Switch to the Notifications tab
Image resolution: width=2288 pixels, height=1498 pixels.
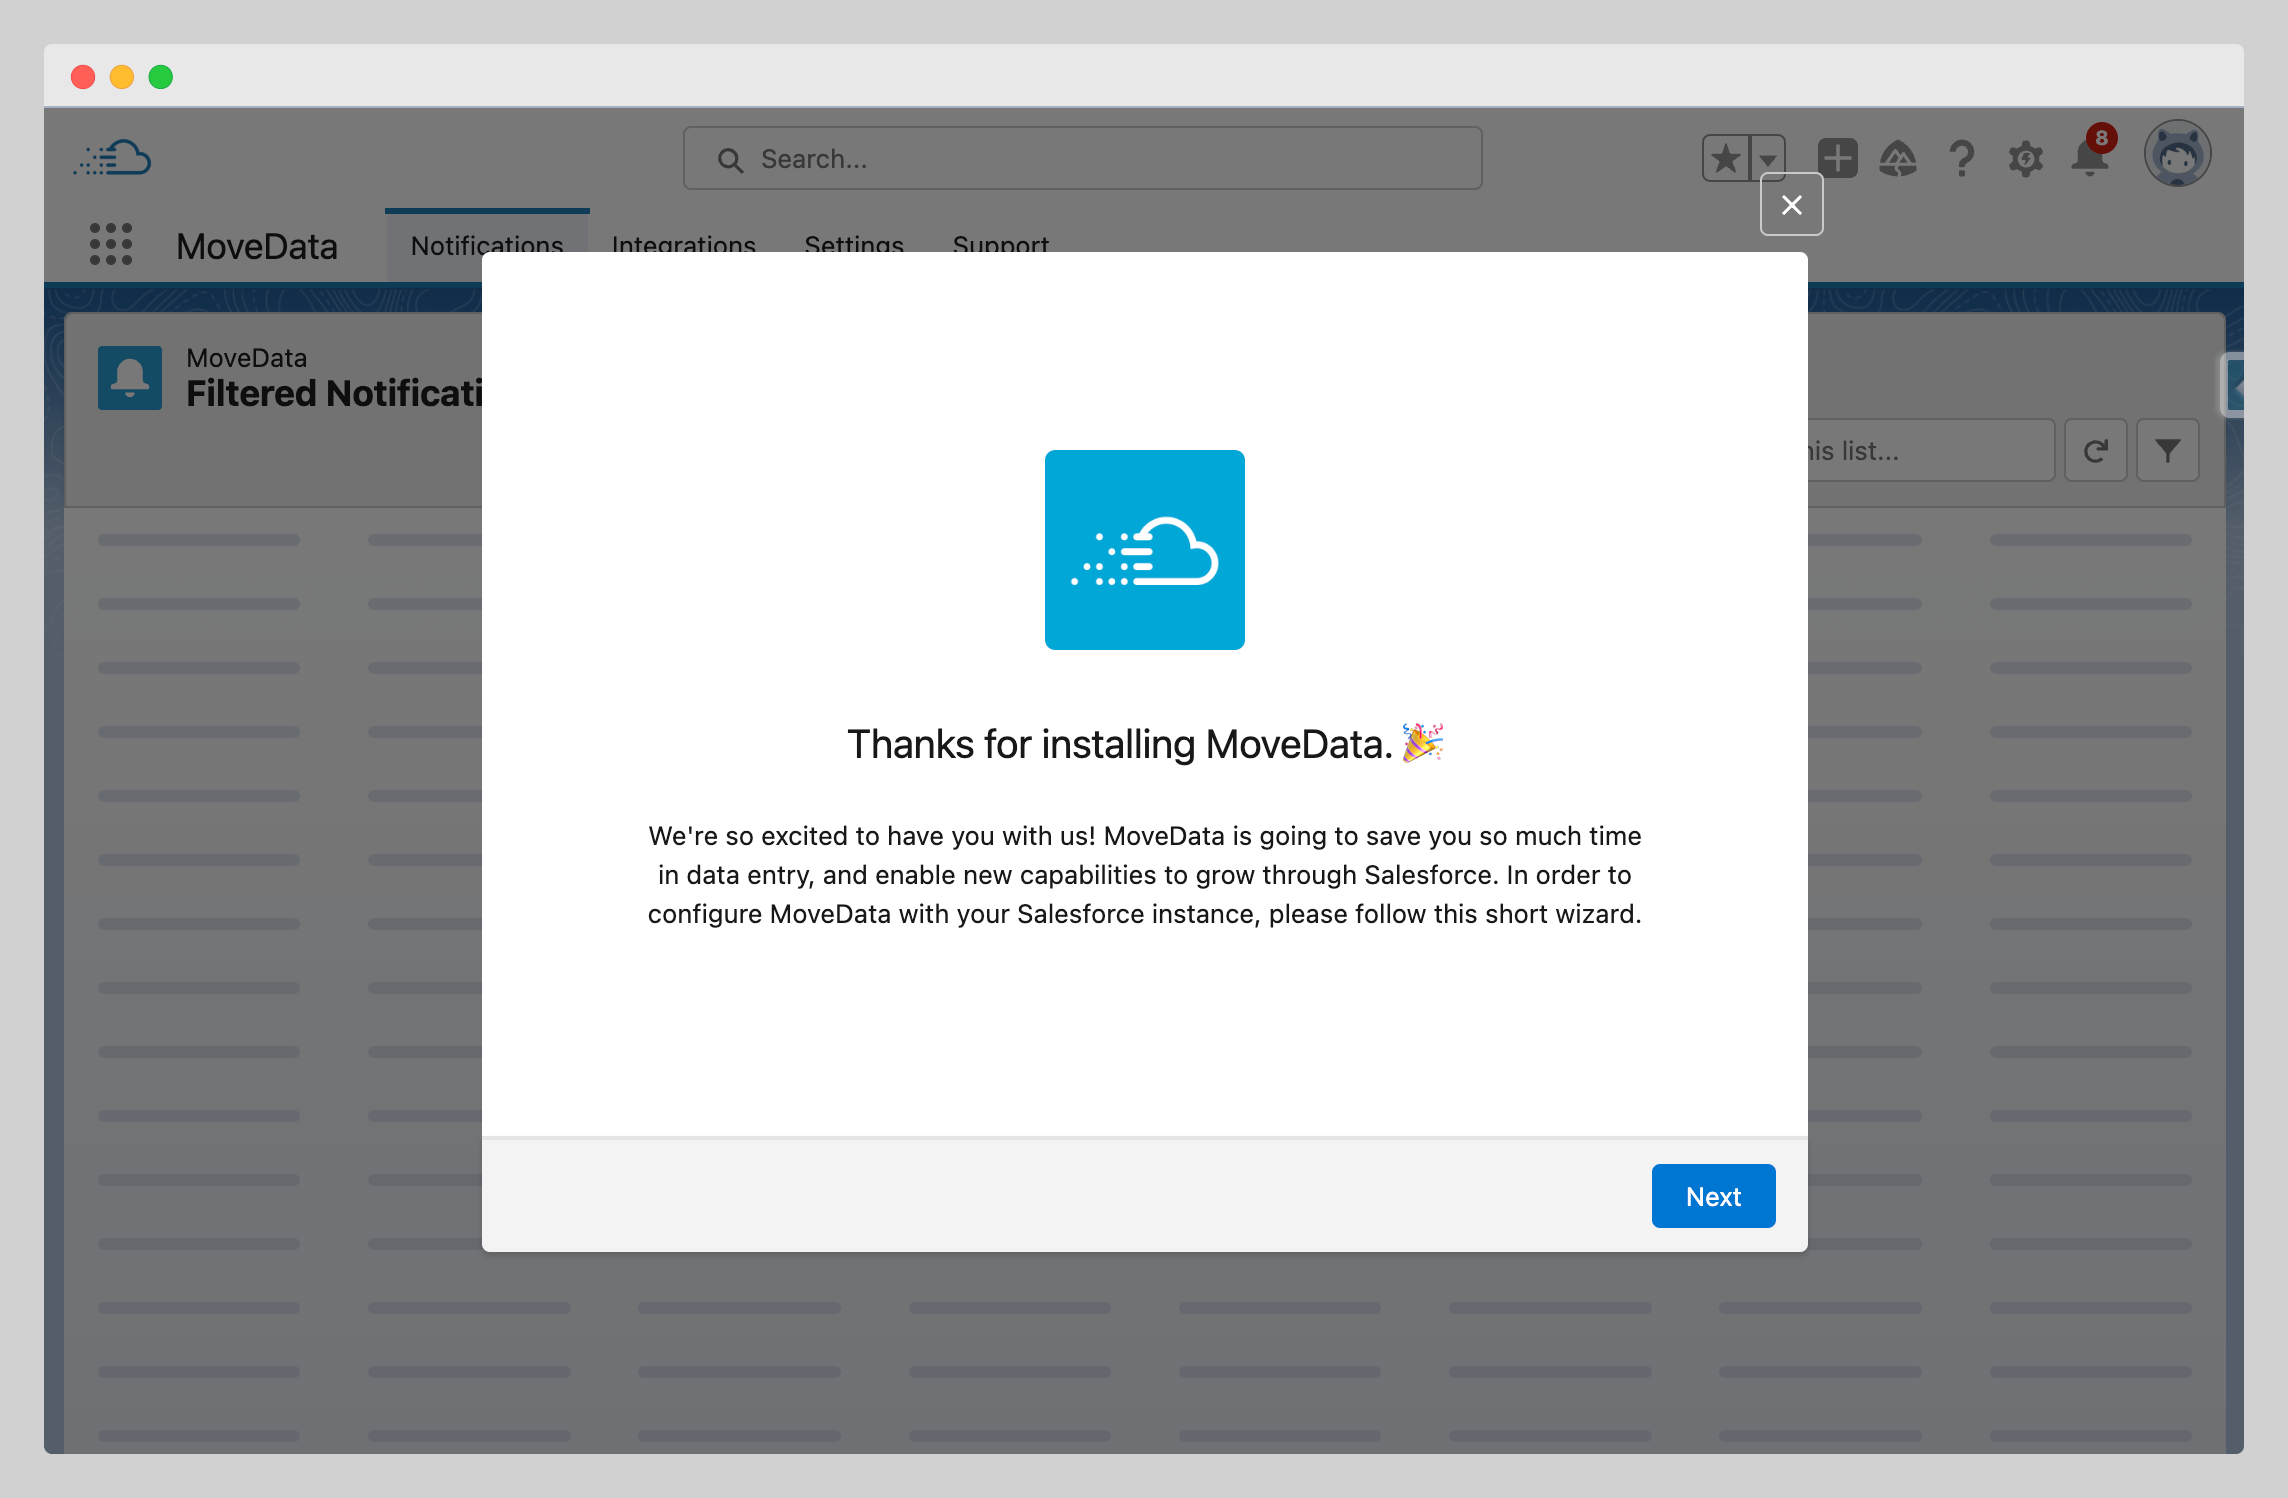(x=487, y=240)
